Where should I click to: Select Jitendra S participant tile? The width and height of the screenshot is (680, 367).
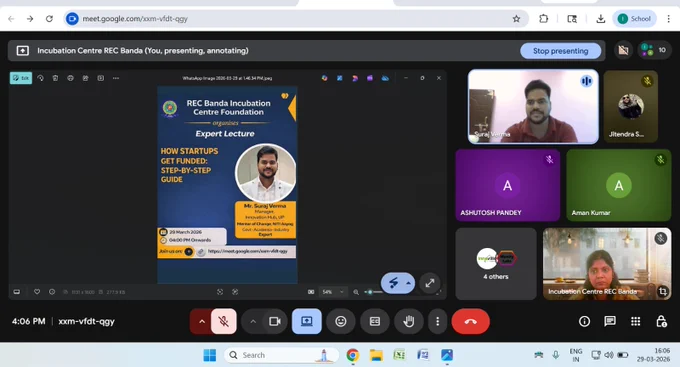click(x=631, y=106)
